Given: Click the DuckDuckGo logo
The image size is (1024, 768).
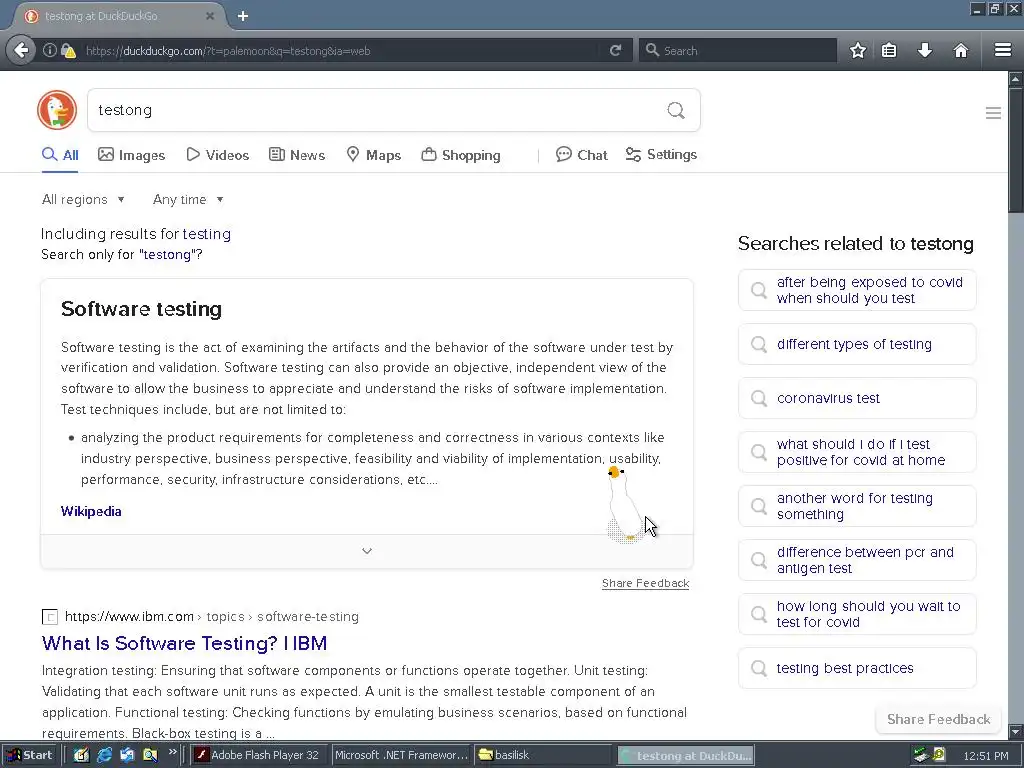Looking at the screenshot, I should click(x=57, y=110).
